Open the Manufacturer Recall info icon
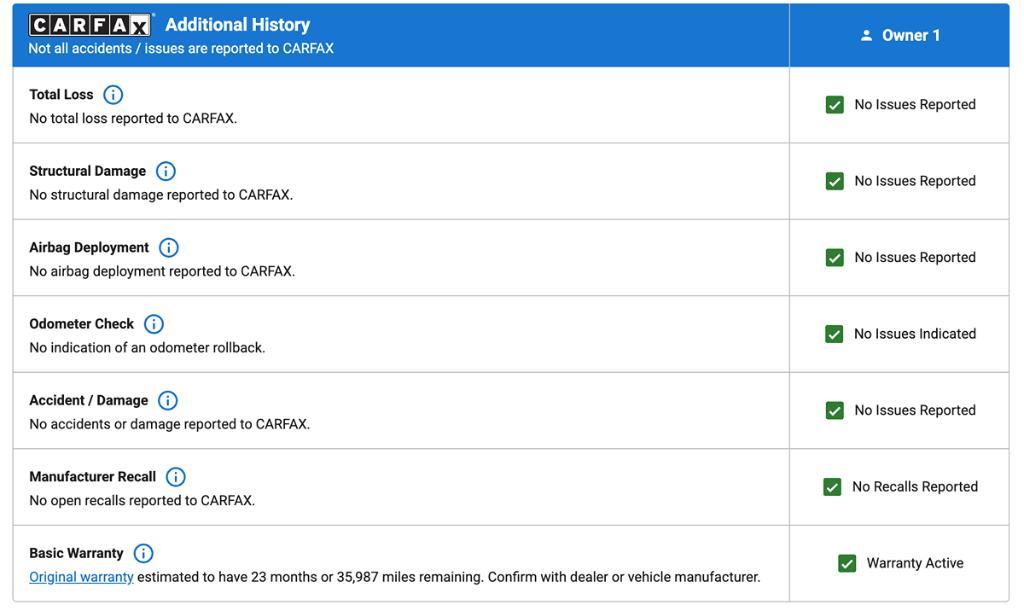1024x611 pixels. (176, 477)
